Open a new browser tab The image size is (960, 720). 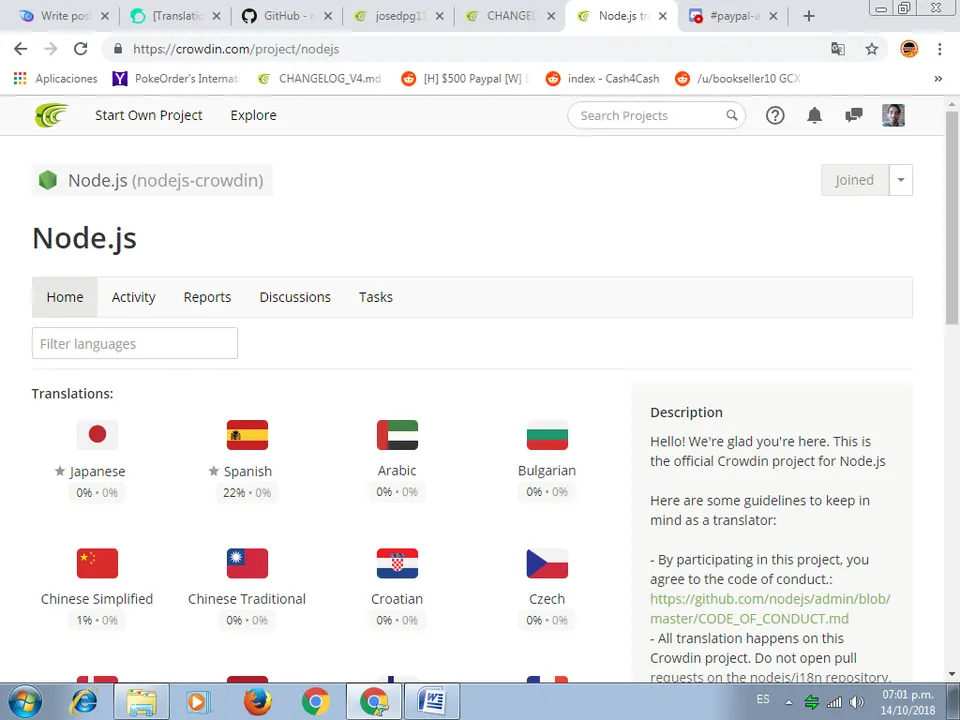click(809, 16)
